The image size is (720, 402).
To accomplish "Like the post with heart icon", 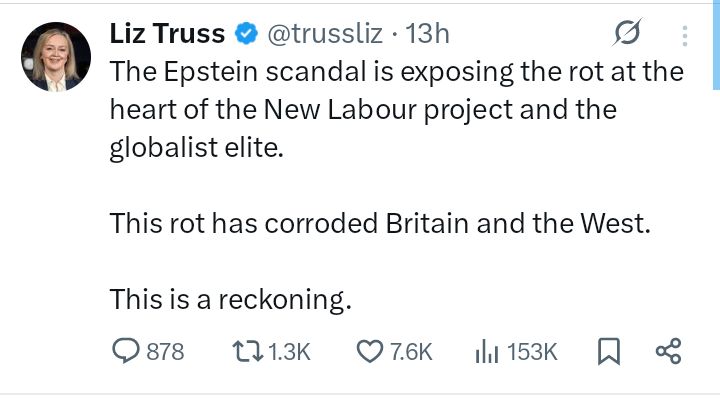I will [x=370, y=351].
